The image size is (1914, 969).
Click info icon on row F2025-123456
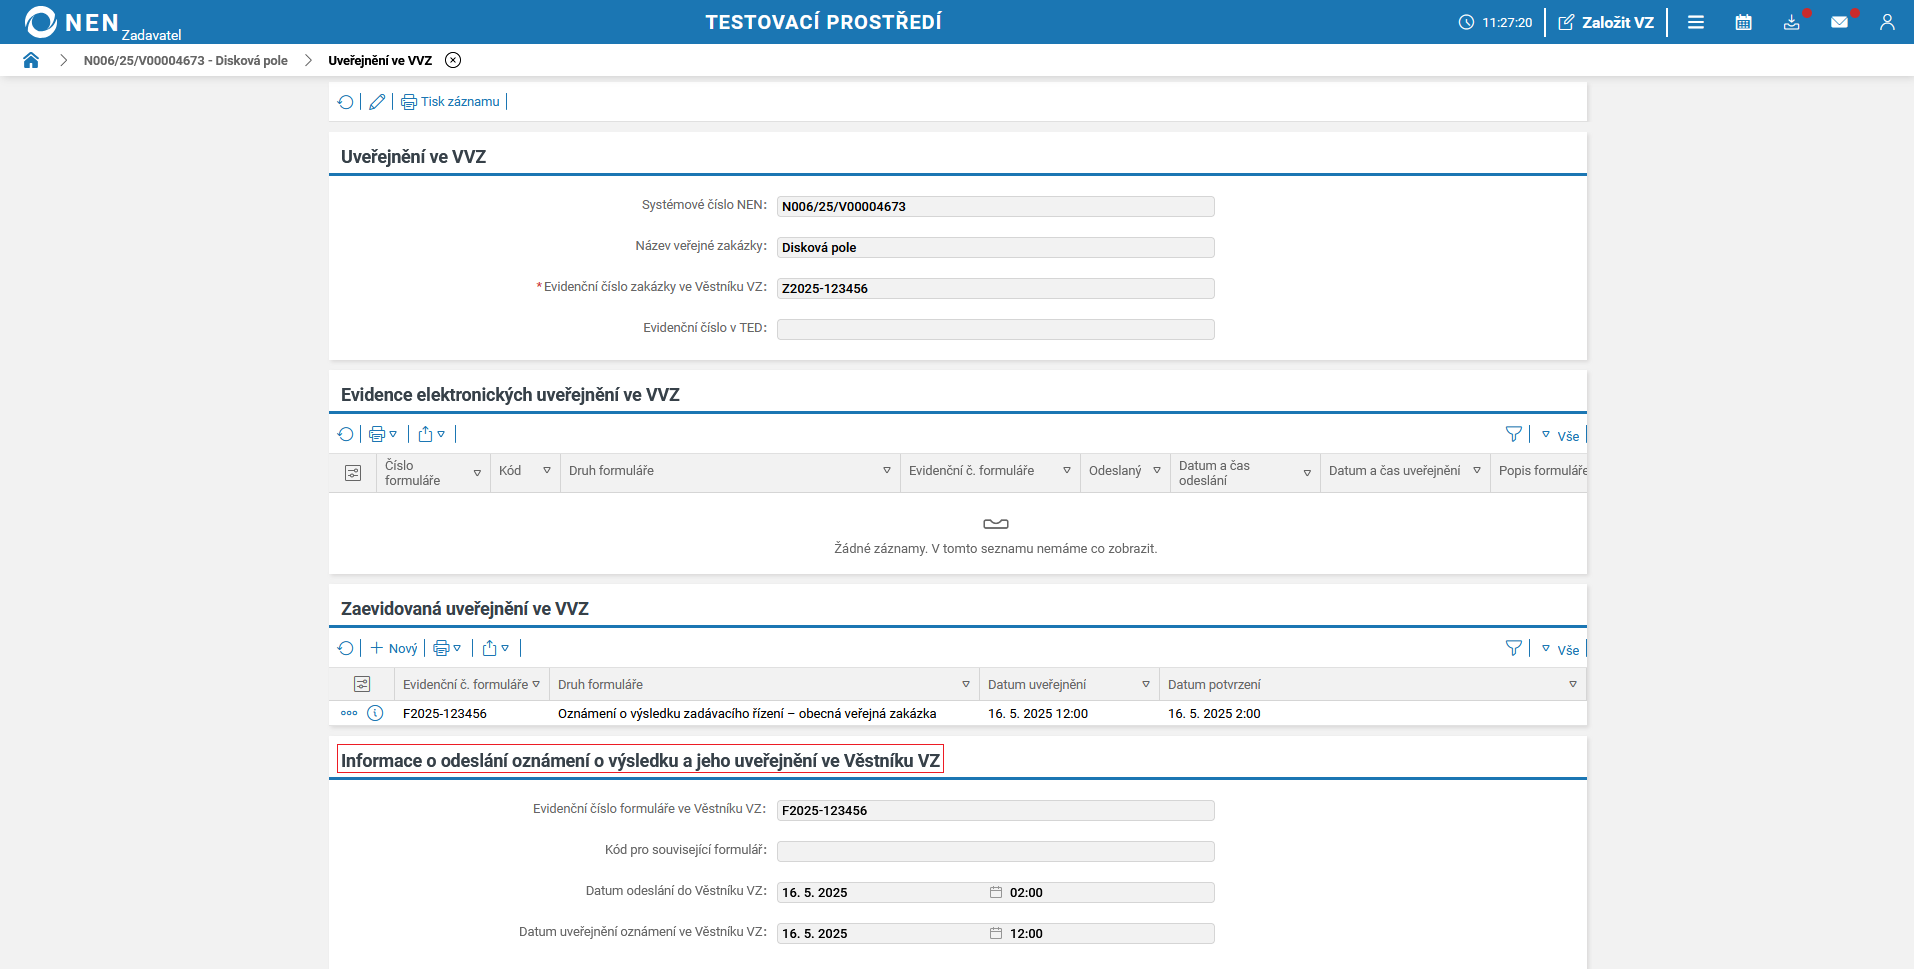pos(375,713)
